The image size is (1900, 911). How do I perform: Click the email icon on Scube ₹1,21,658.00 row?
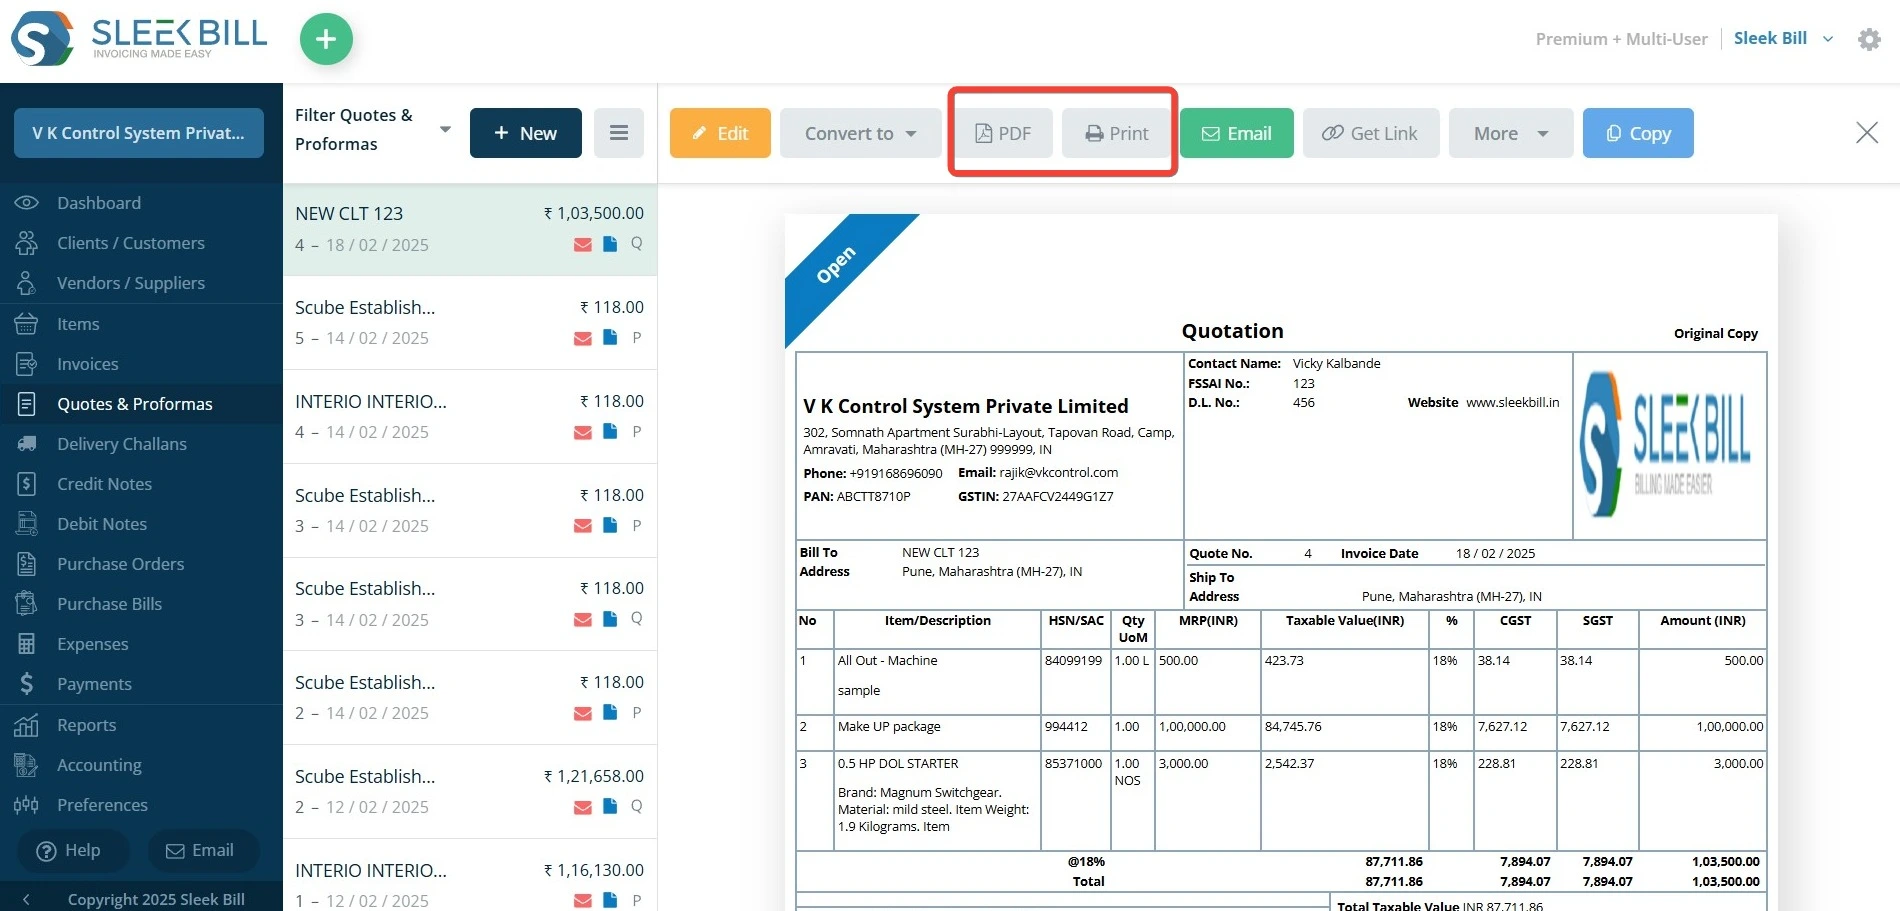583,808
